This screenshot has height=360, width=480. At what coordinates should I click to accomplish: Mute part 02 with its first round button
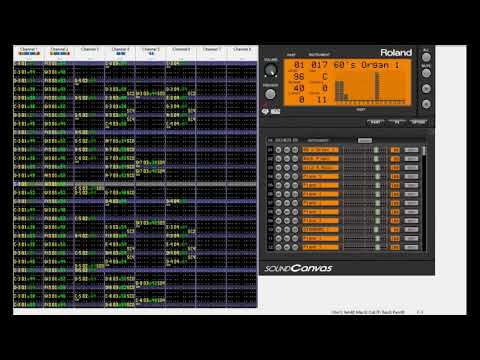[278, 159]
